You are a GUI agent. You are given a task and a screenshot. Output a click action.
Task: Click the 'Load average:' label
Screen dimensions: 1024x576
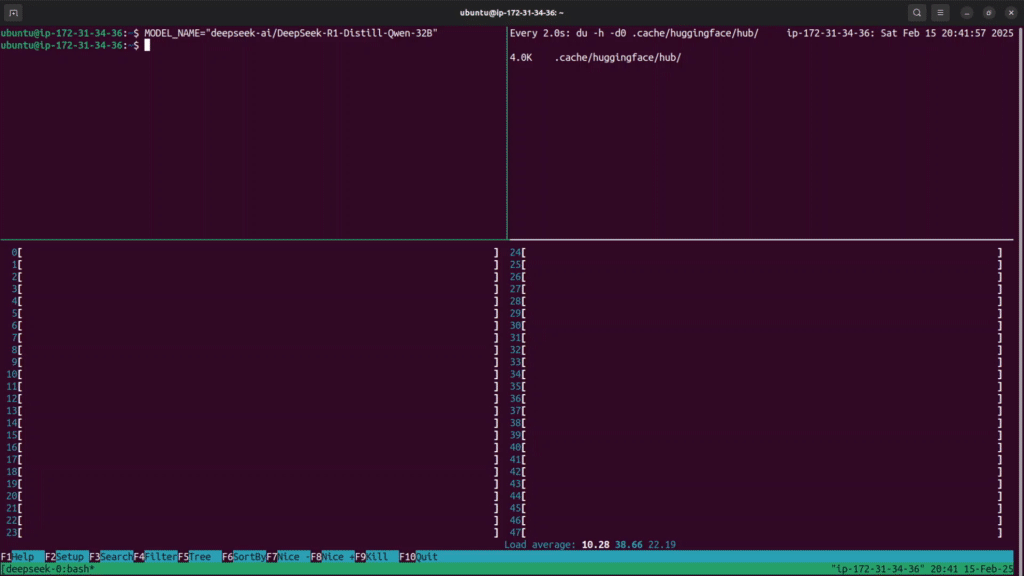coord(540,545)
